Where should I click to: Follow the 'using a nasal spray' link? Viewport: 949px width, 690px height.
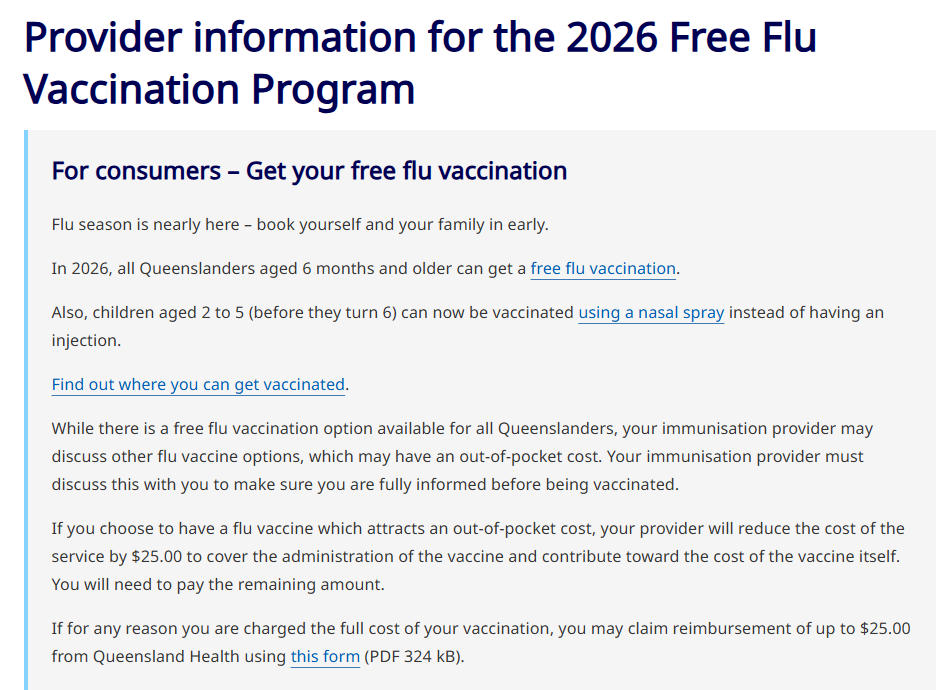tap(651, 312)
